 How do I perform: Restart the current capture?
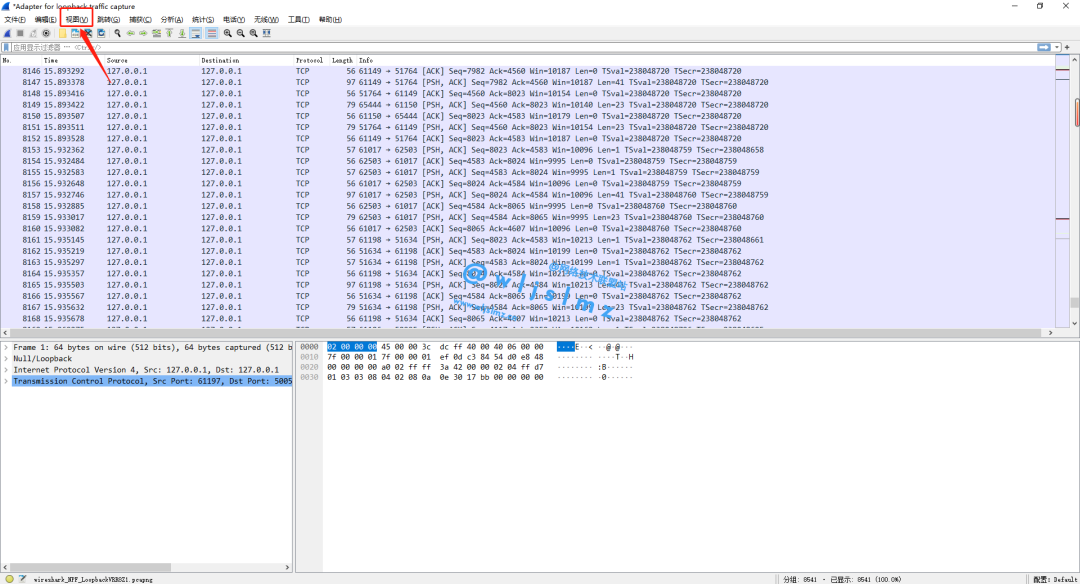pyautogui.click(x=33, y=33)
